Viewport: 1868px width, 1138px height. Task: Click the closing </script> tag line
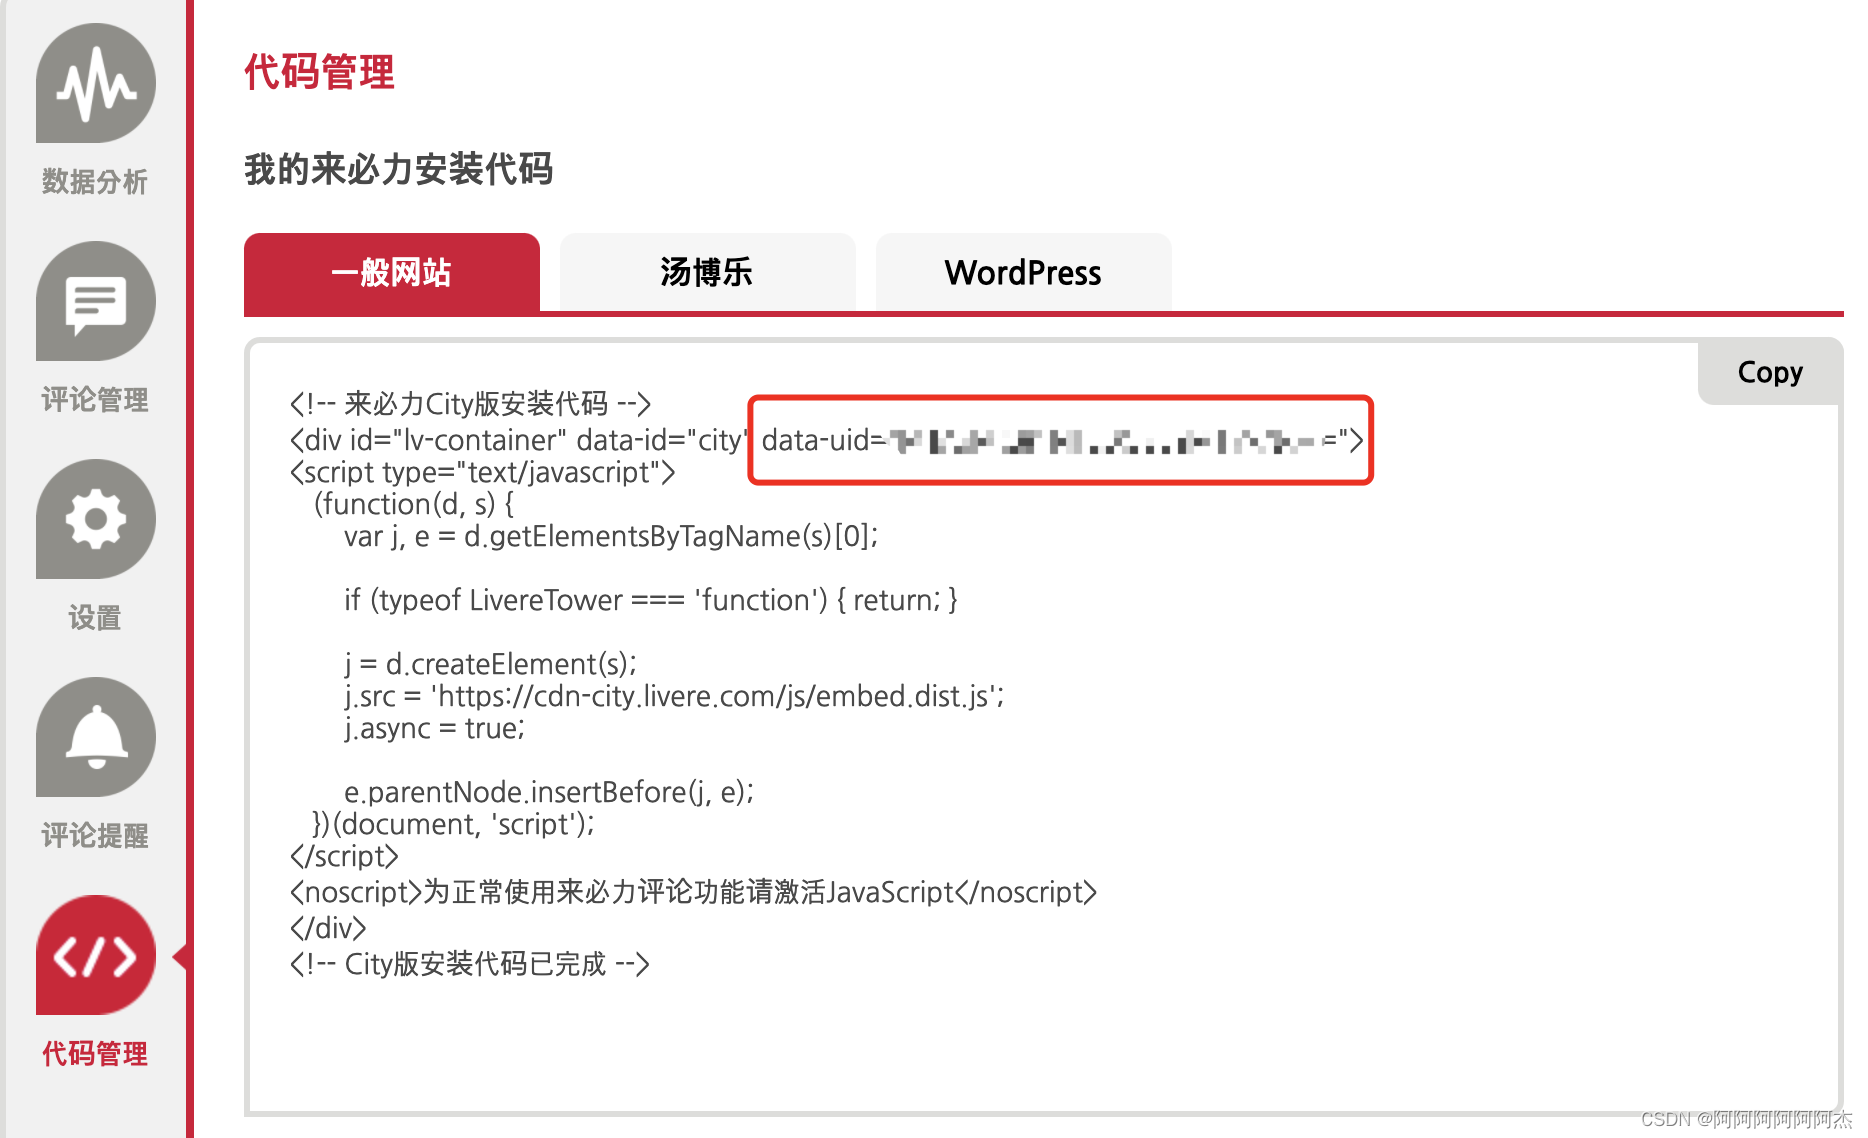344,856
